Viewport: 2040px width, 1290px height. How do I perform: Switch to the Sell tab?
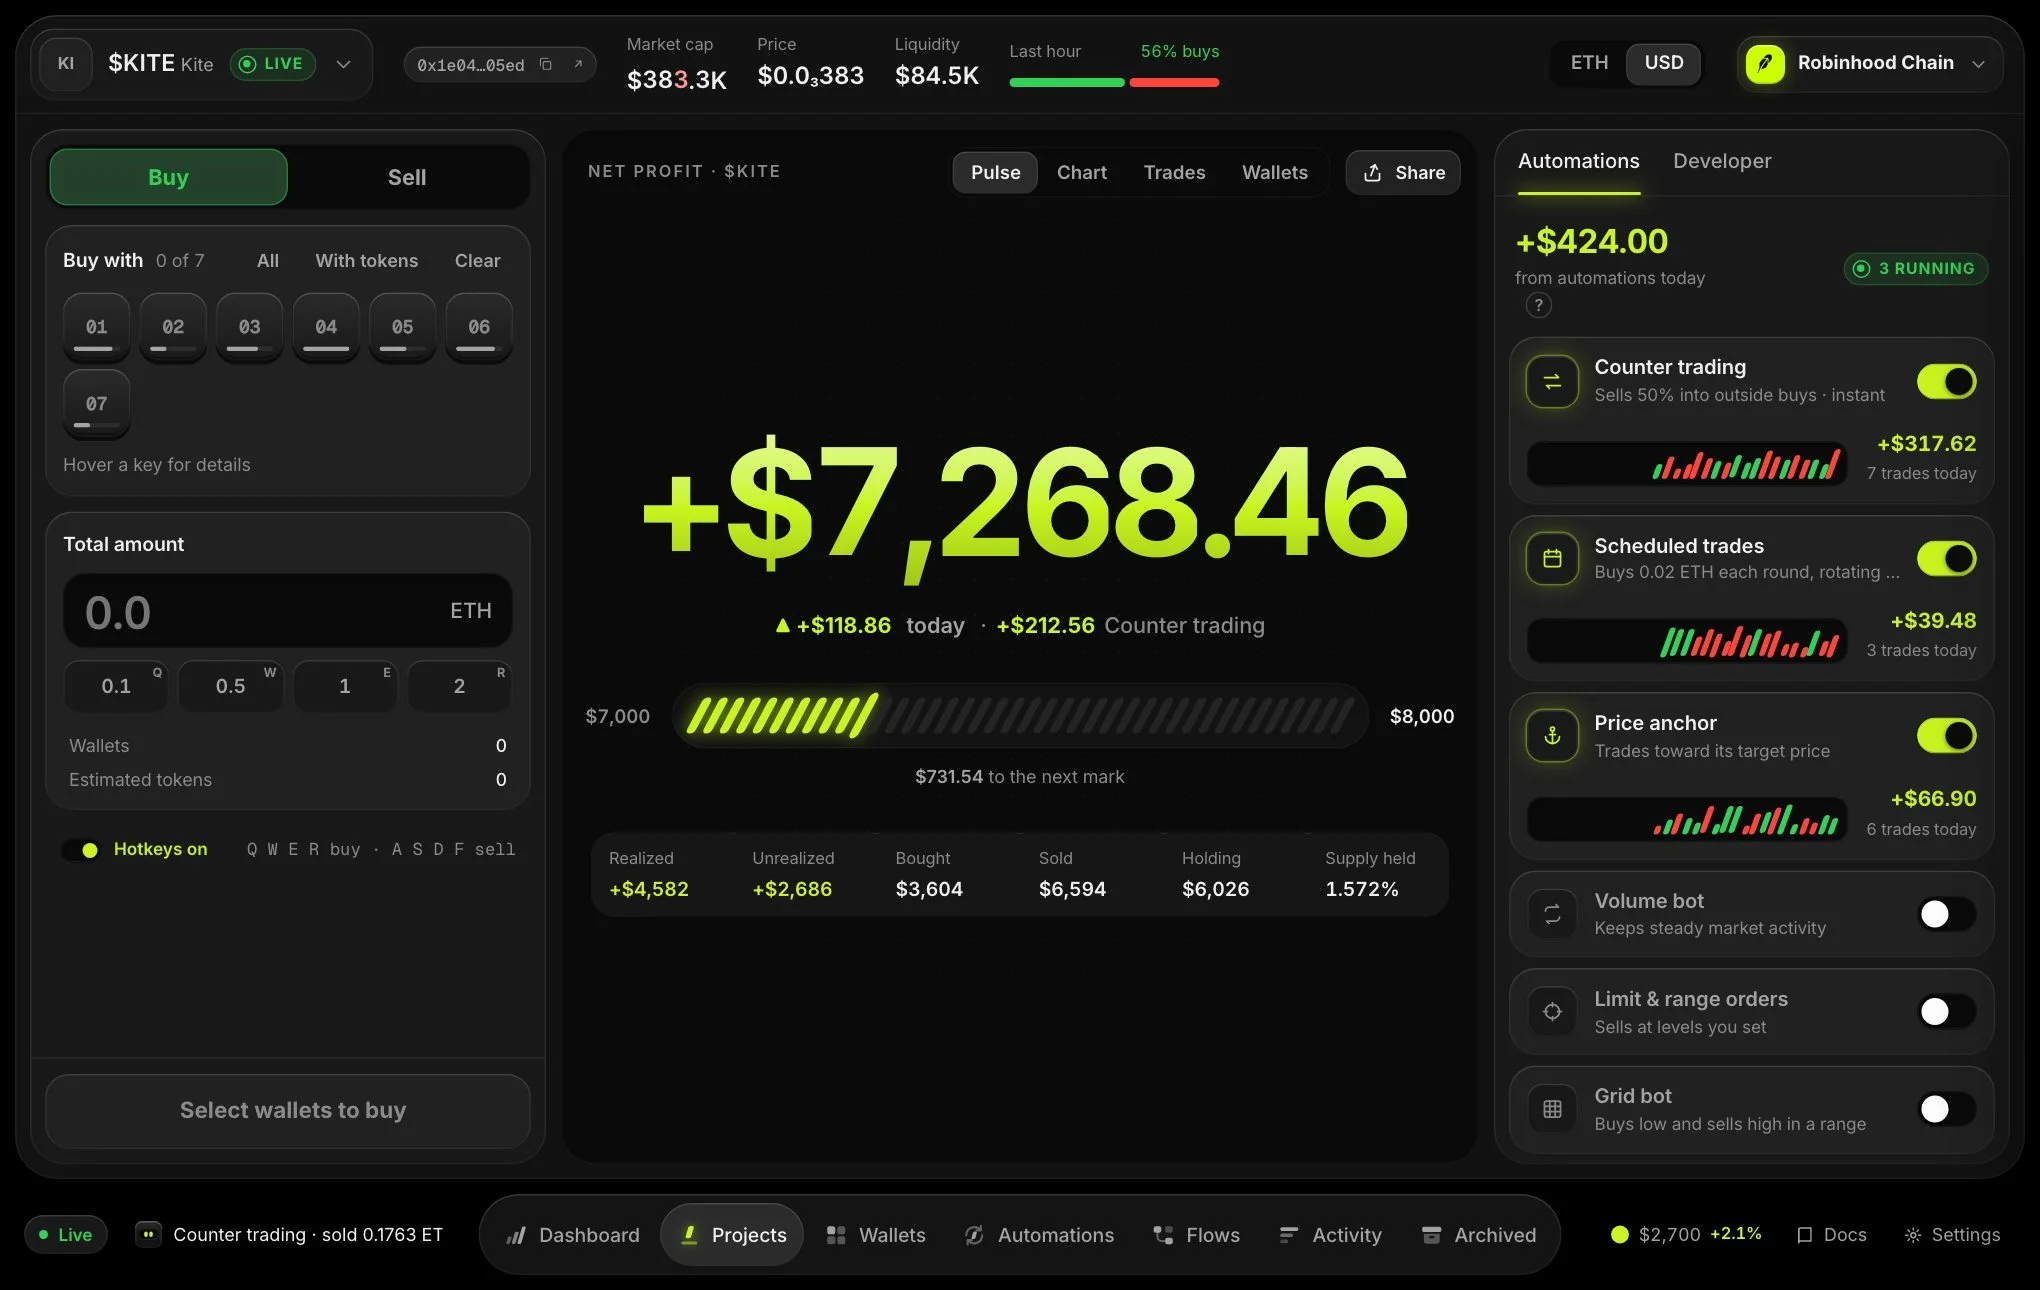pos(407,177)
